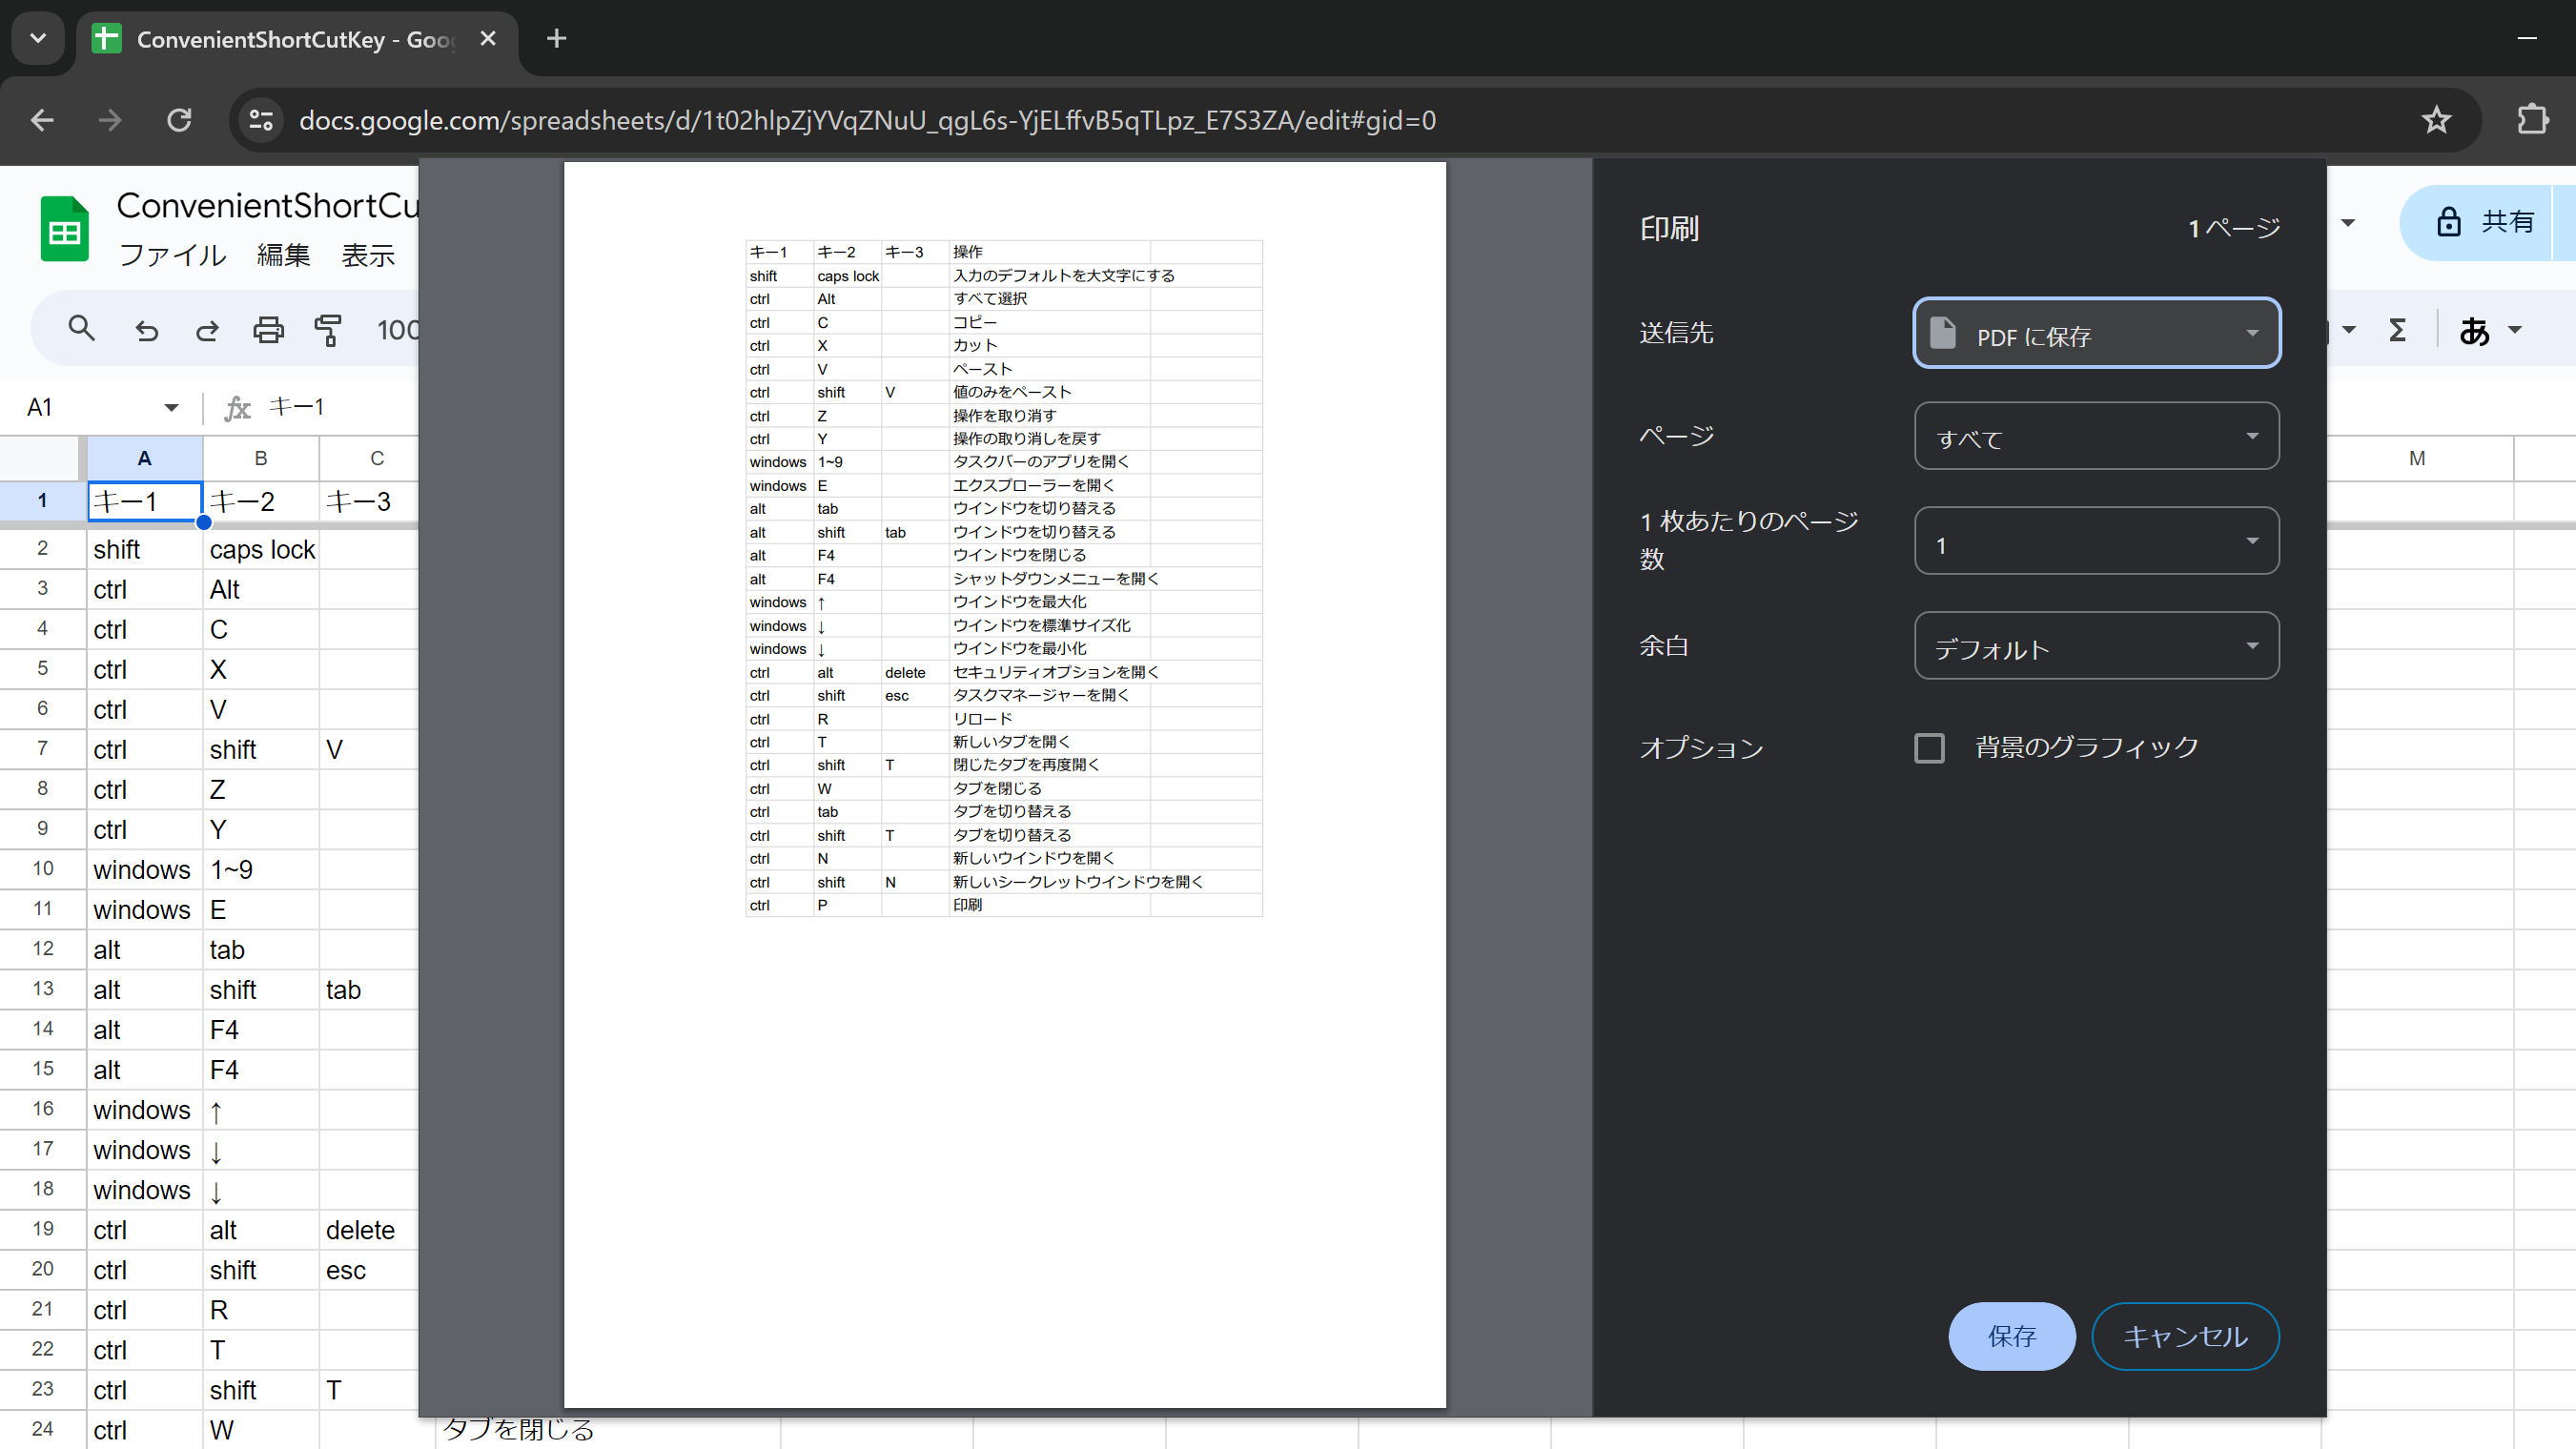Click the print icon in the toolbar
The image size is (2576, 1449).
pos(267,328)
